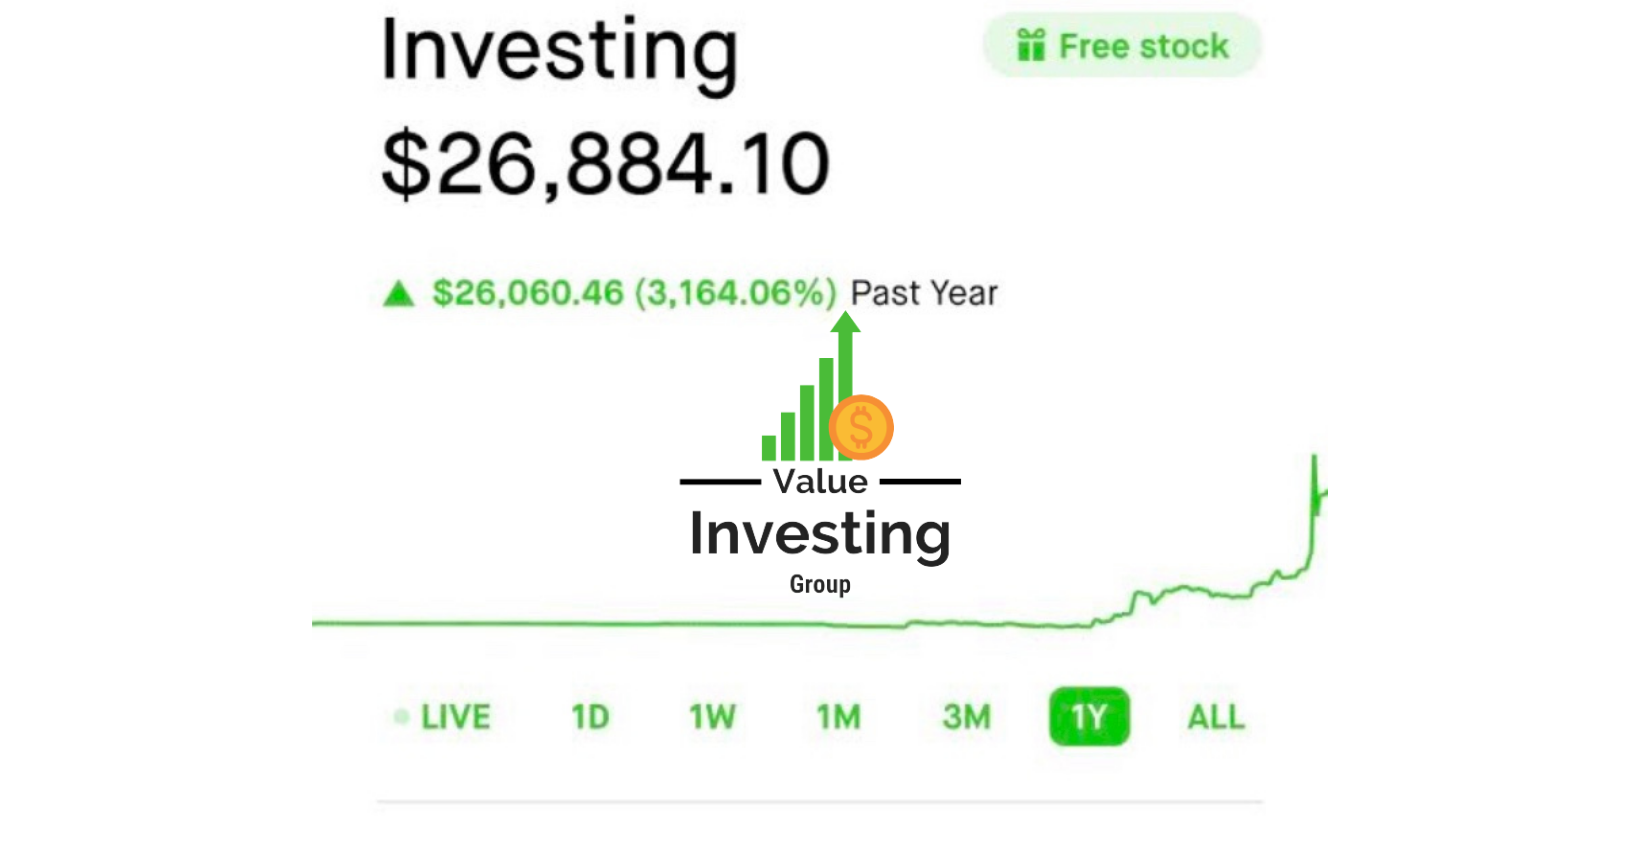Viewport: 1640px width, 856px height.
Task: Click the Free stock button
Action: [x=1122, y=46]
